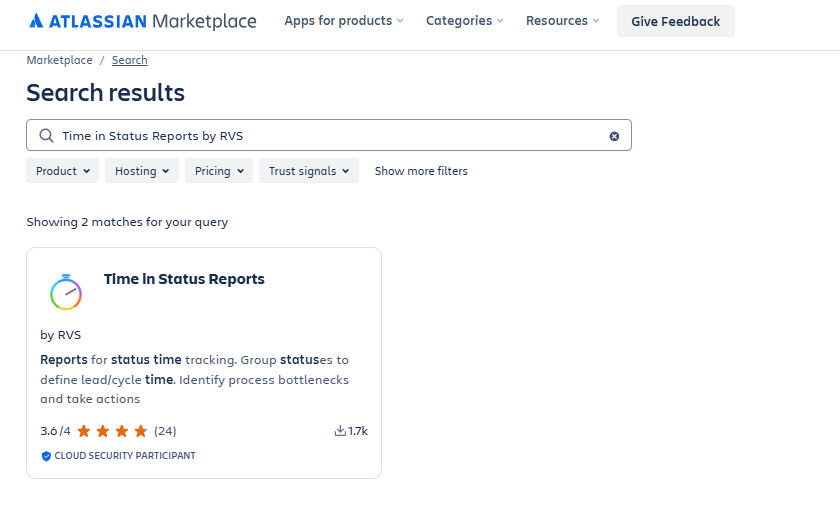This screenshot has height=505, width=840.
Task: Open the Hosting filter dropdown
Action: click(142, 171)
